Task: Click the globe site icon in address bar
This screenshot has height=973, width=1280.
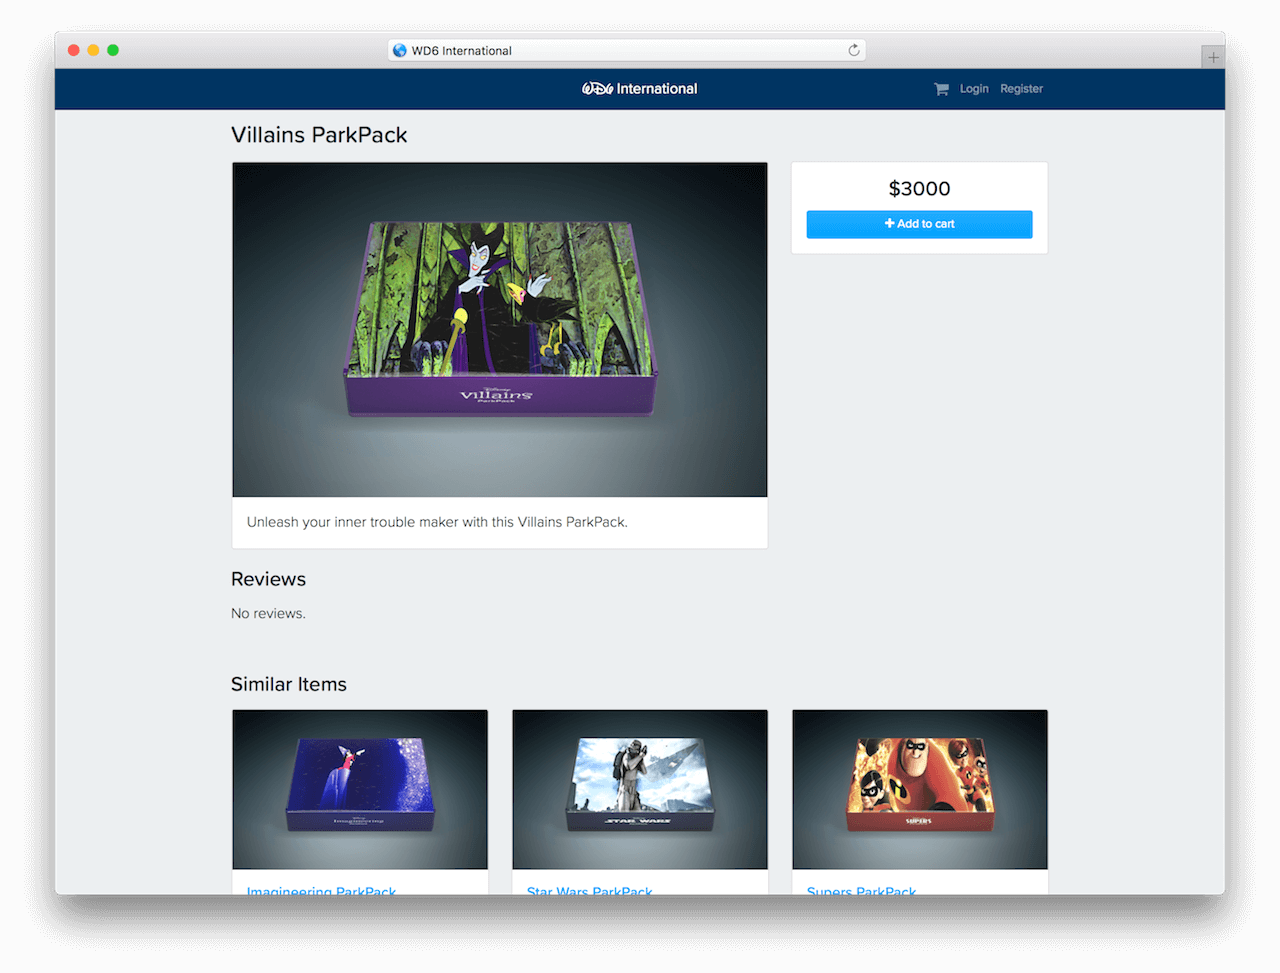Action: pos(400,50)
